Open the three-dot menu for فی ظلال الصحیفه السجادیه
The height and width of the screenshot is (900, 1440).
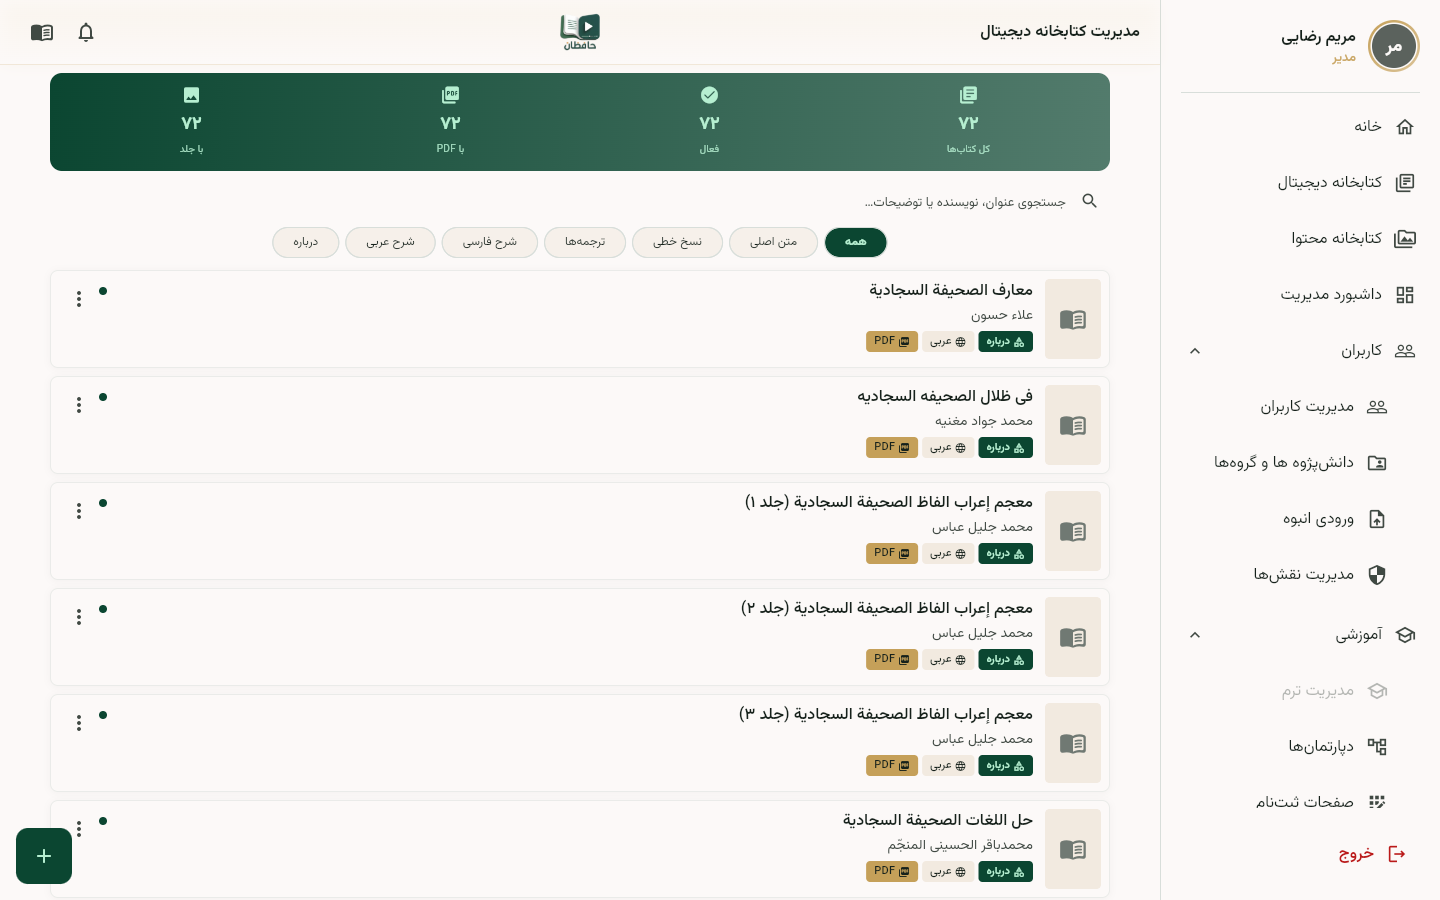79,405
